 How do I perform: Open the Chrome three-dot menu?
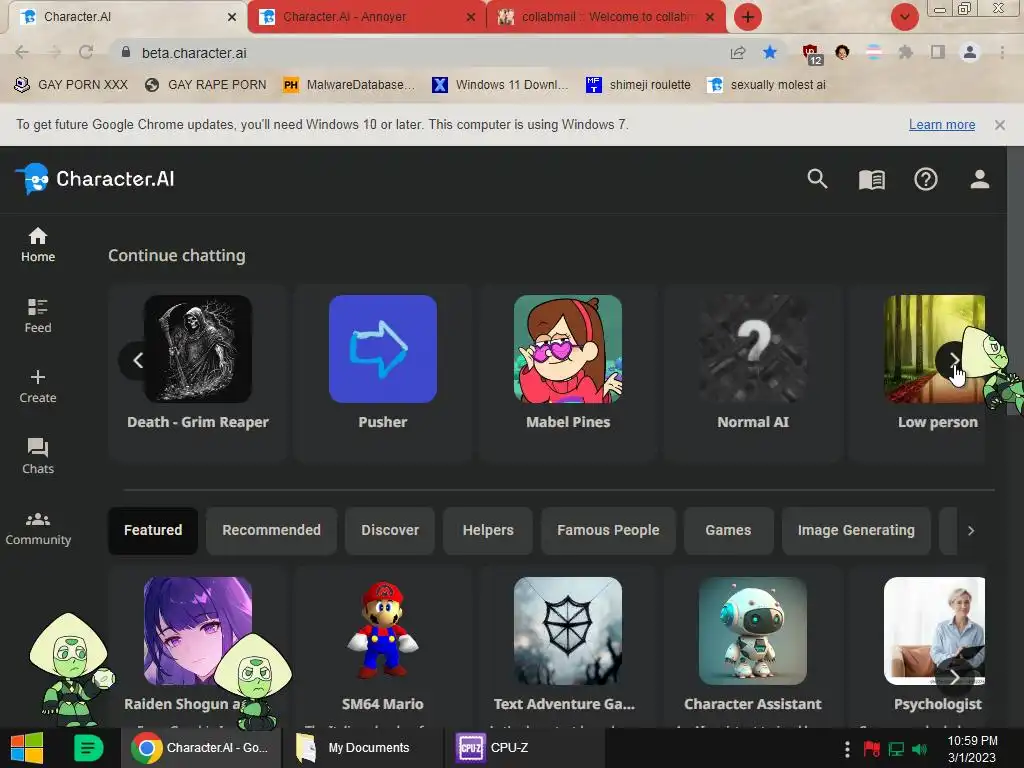[1002, 52]
